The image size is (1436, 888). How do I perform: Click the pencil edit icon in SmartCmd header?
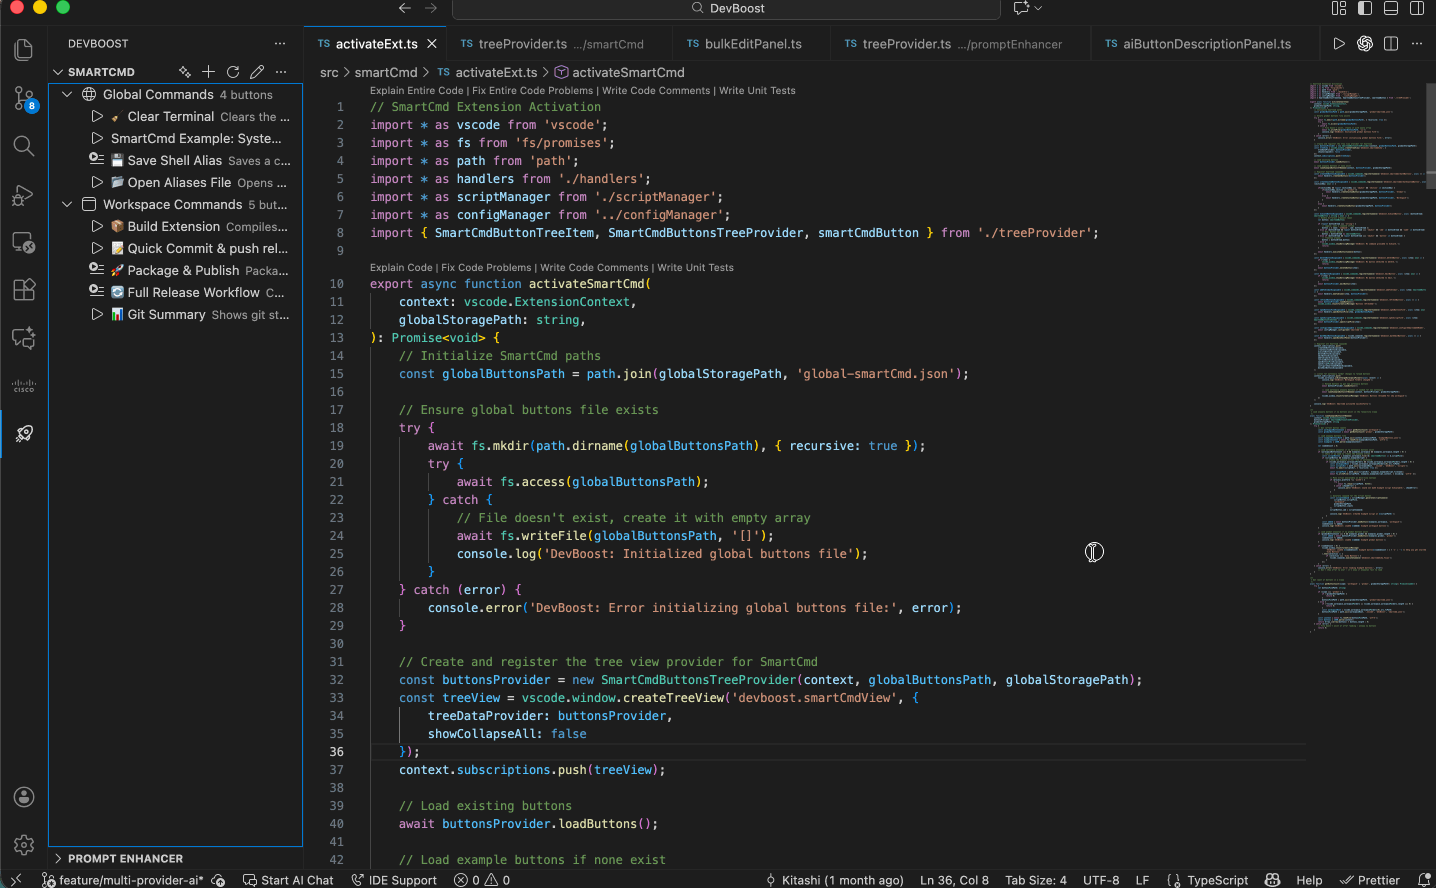[257, 72]
